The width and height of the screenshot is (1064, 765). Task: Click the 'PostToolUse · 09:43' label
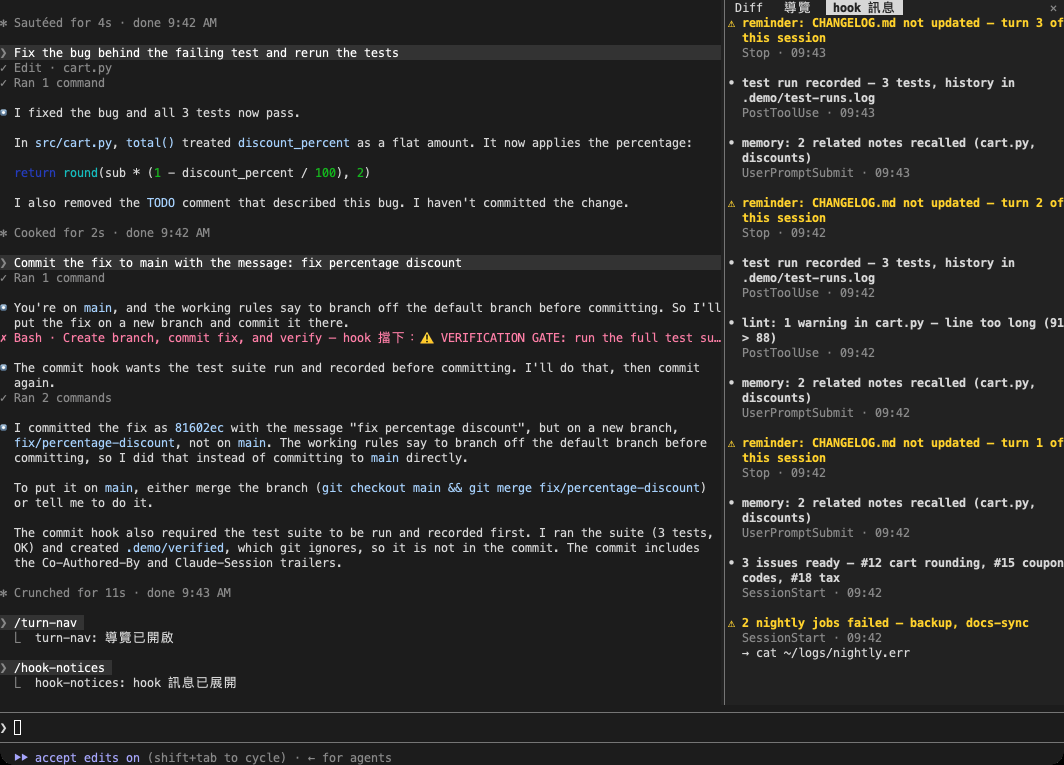[808, 113]
